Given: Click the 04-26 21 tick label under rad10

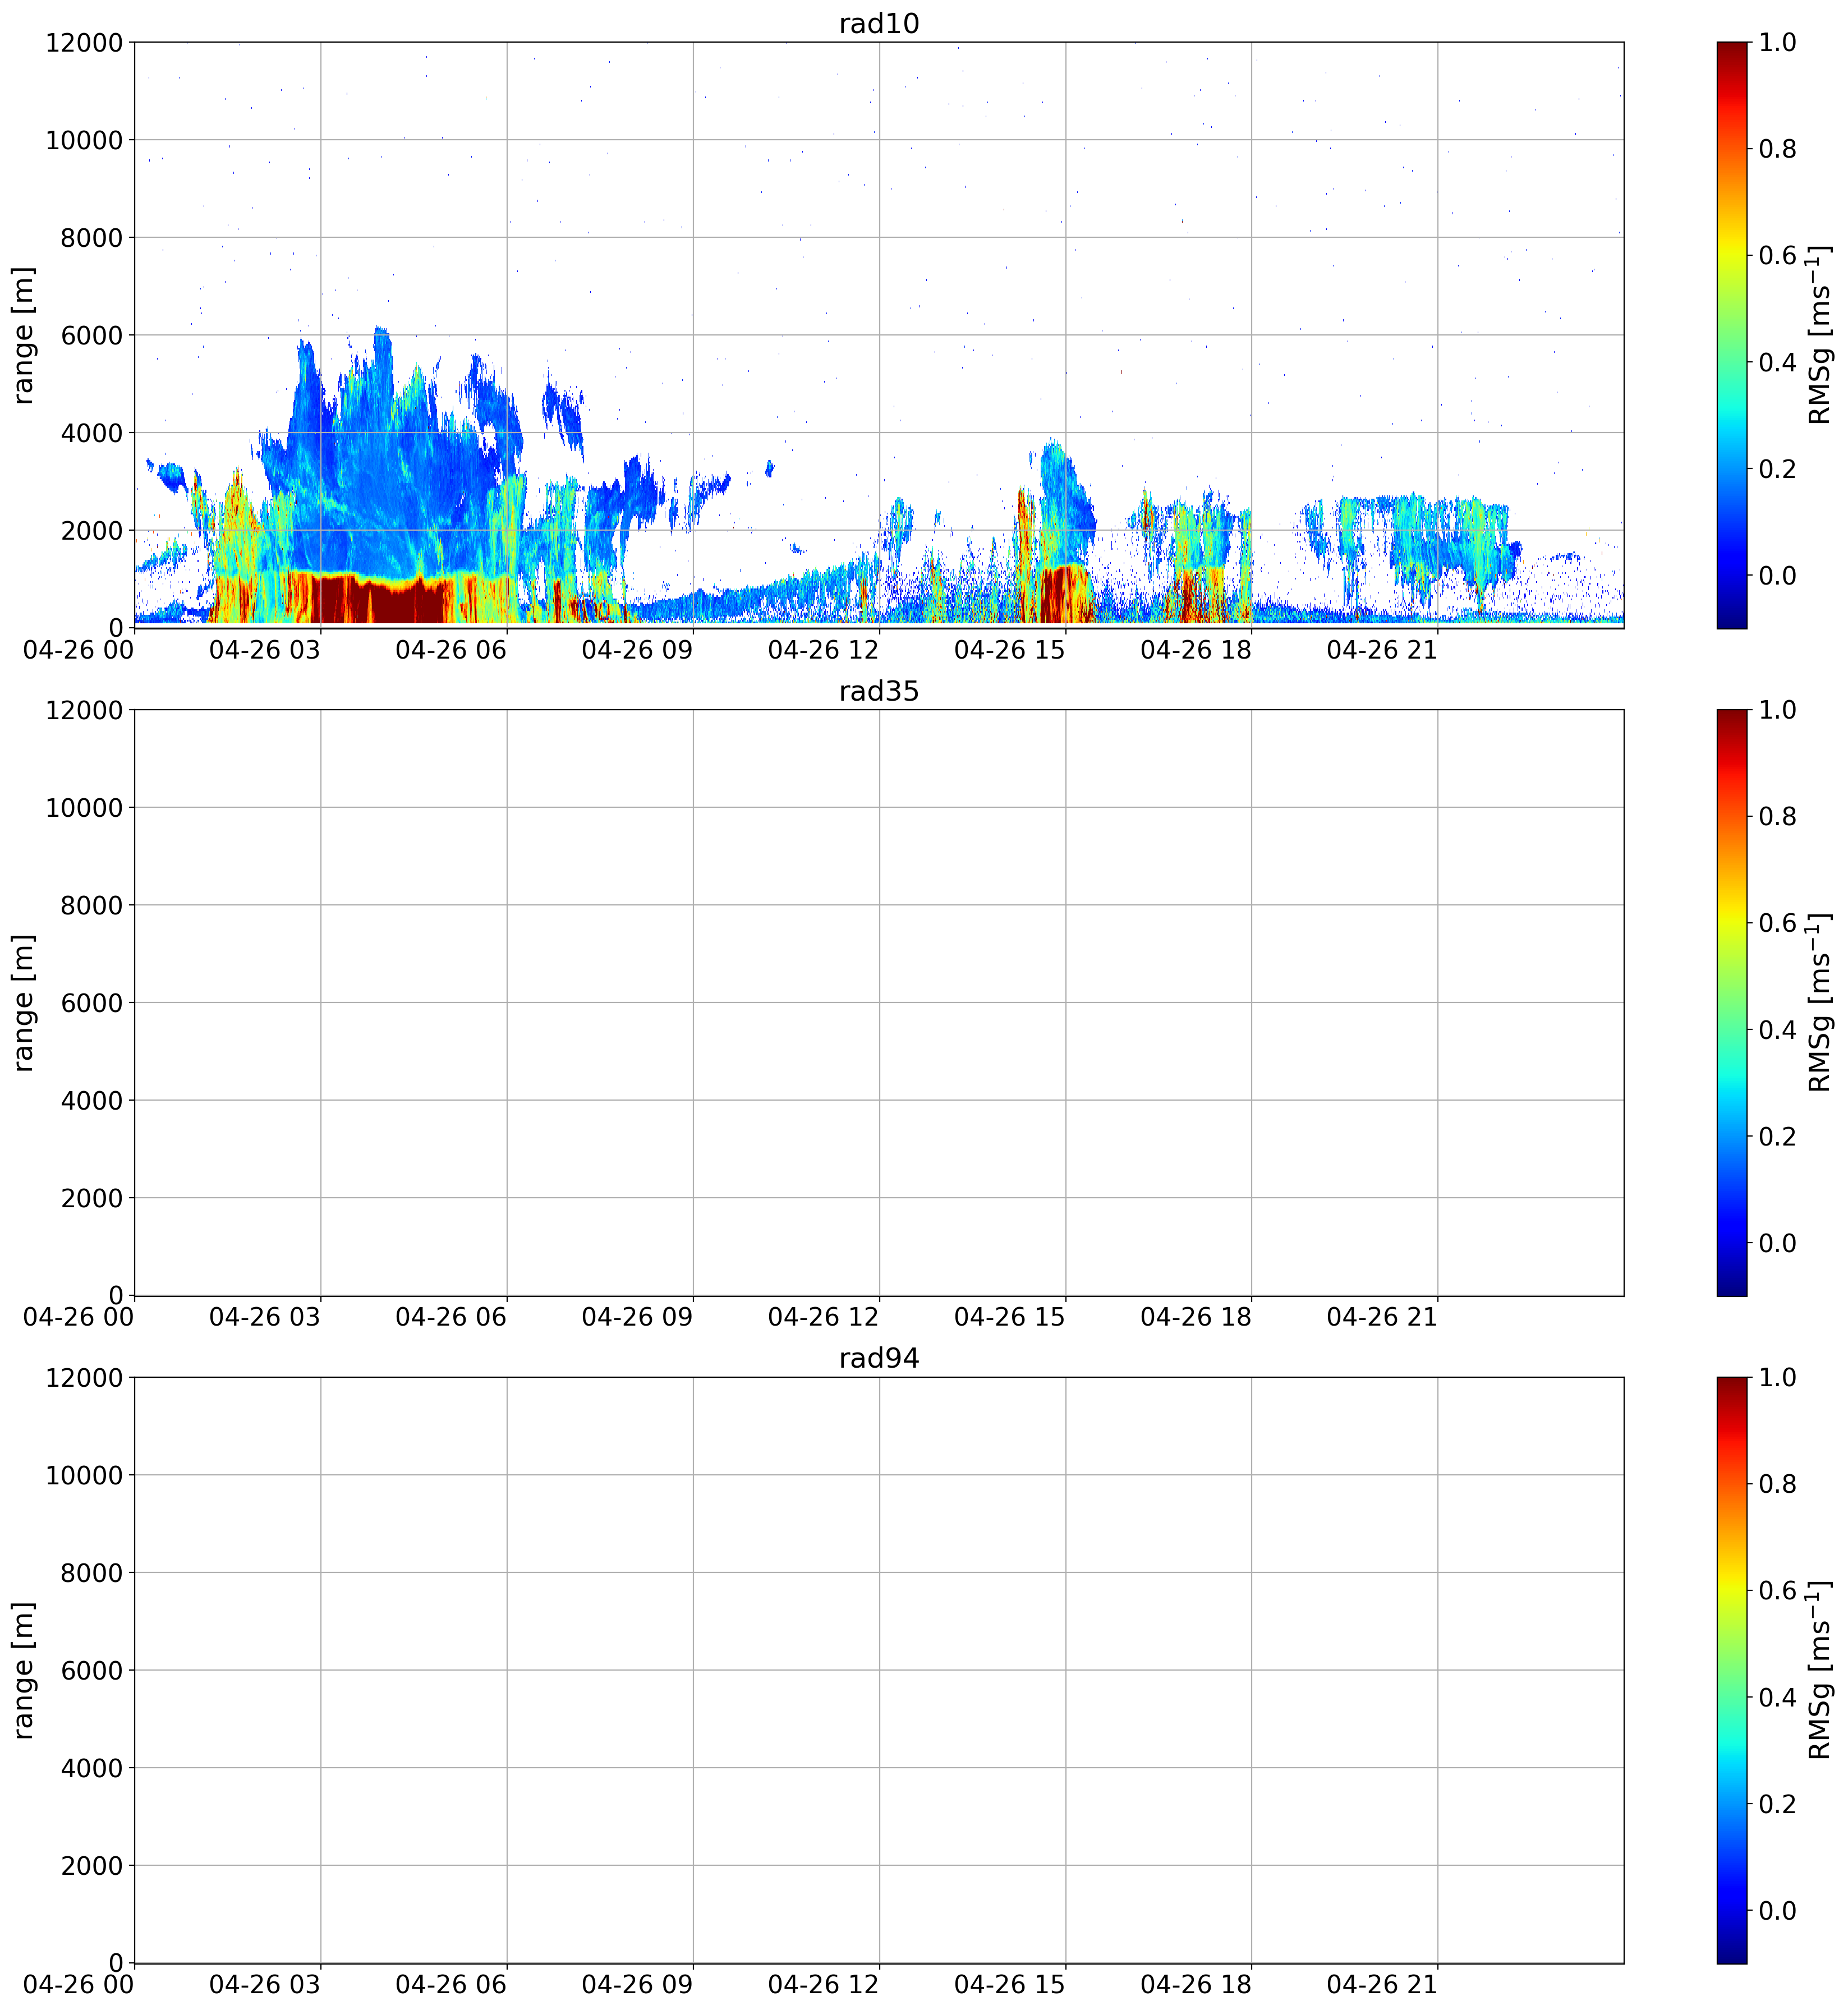Looking at the screenshot, I should pos(1382,650).
